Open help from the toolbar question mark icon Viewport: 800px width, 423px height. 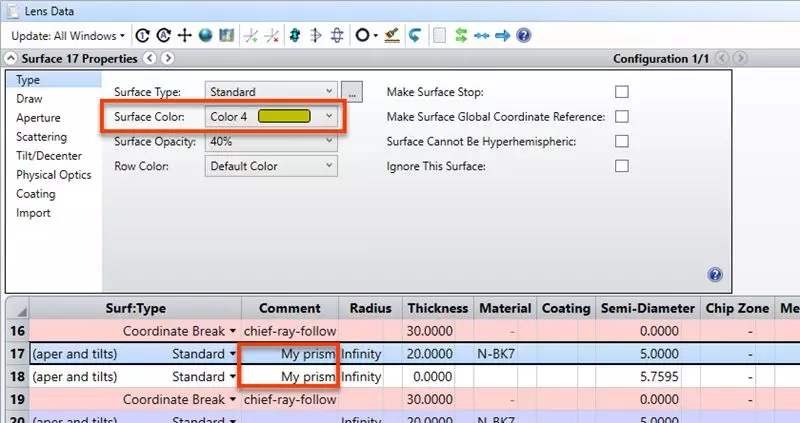tap(523, 35)
